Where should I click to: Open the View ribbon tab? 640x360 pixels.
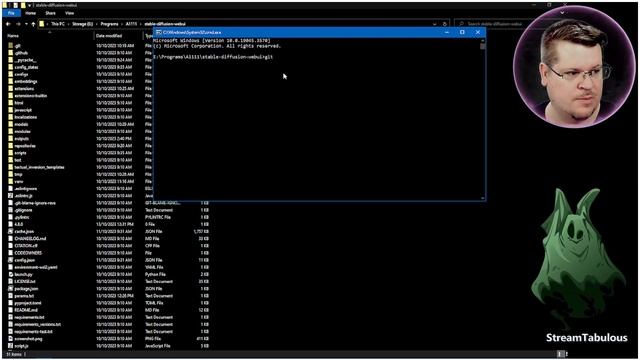(70, 13)
